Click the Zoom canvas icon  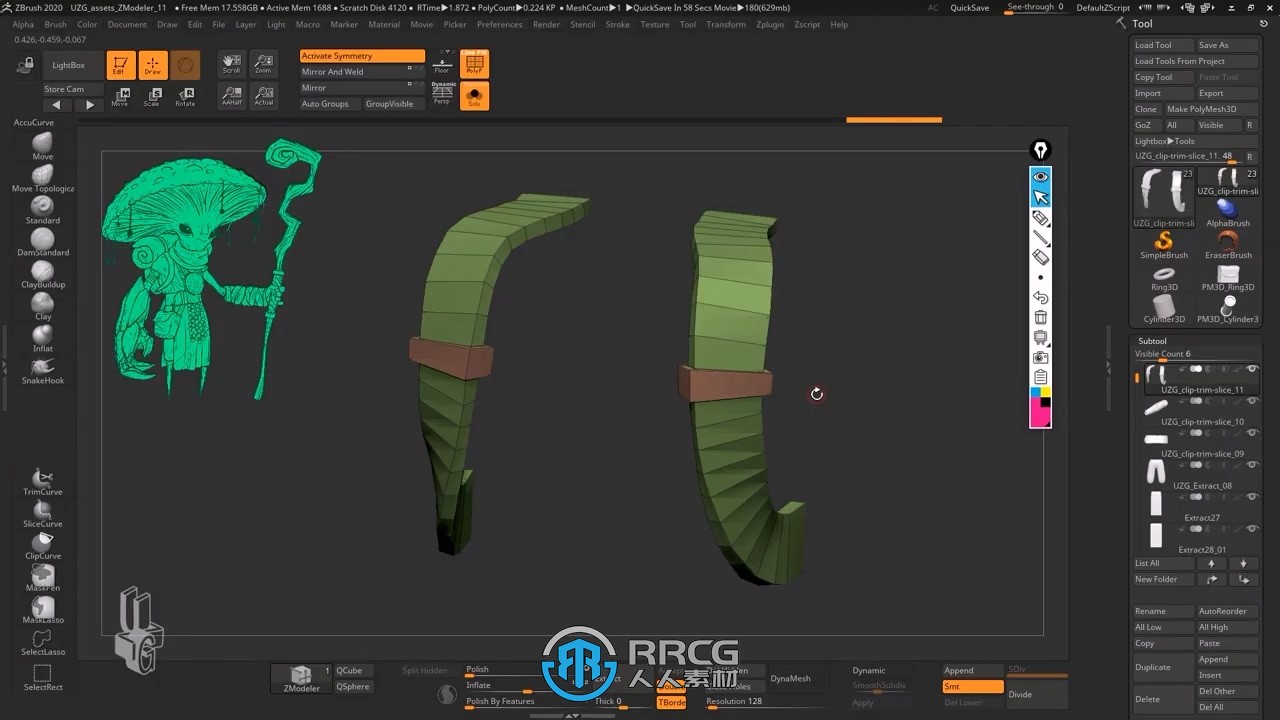coord(263,64)
